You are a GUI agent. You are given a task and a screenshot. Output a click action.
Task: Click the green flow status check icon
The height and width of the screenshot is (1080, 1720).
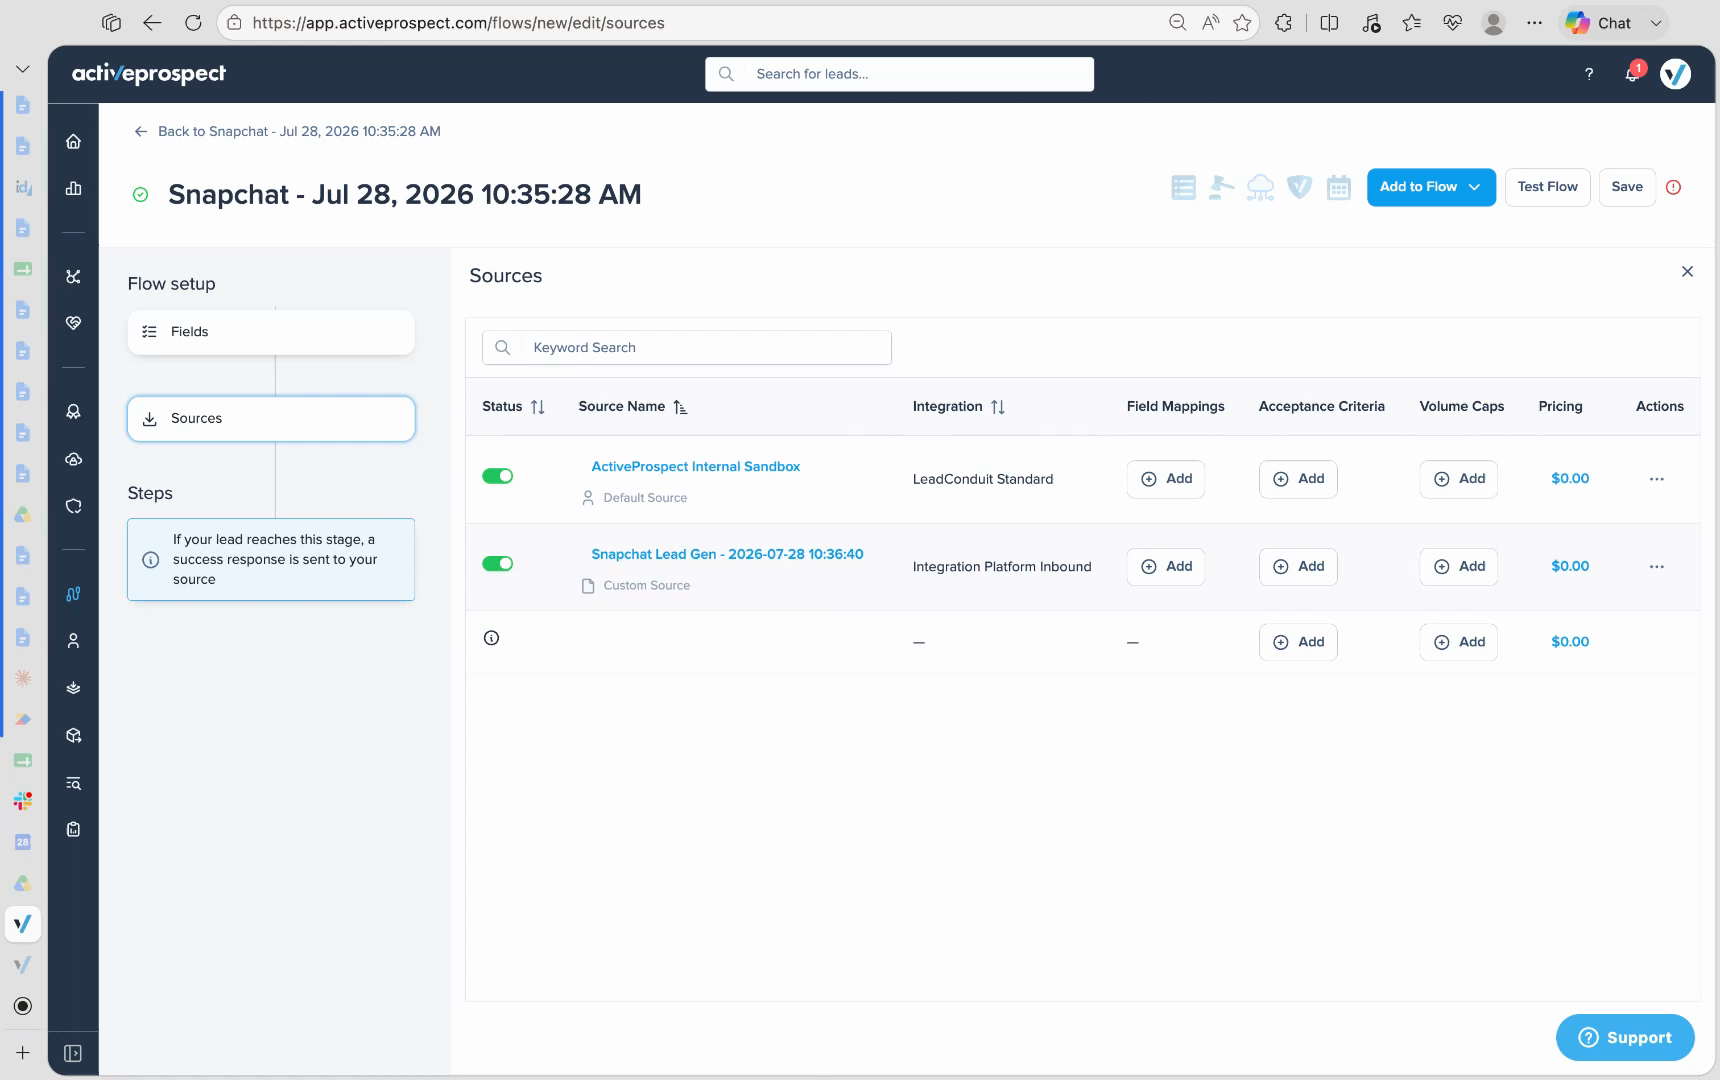pos(140,195)
